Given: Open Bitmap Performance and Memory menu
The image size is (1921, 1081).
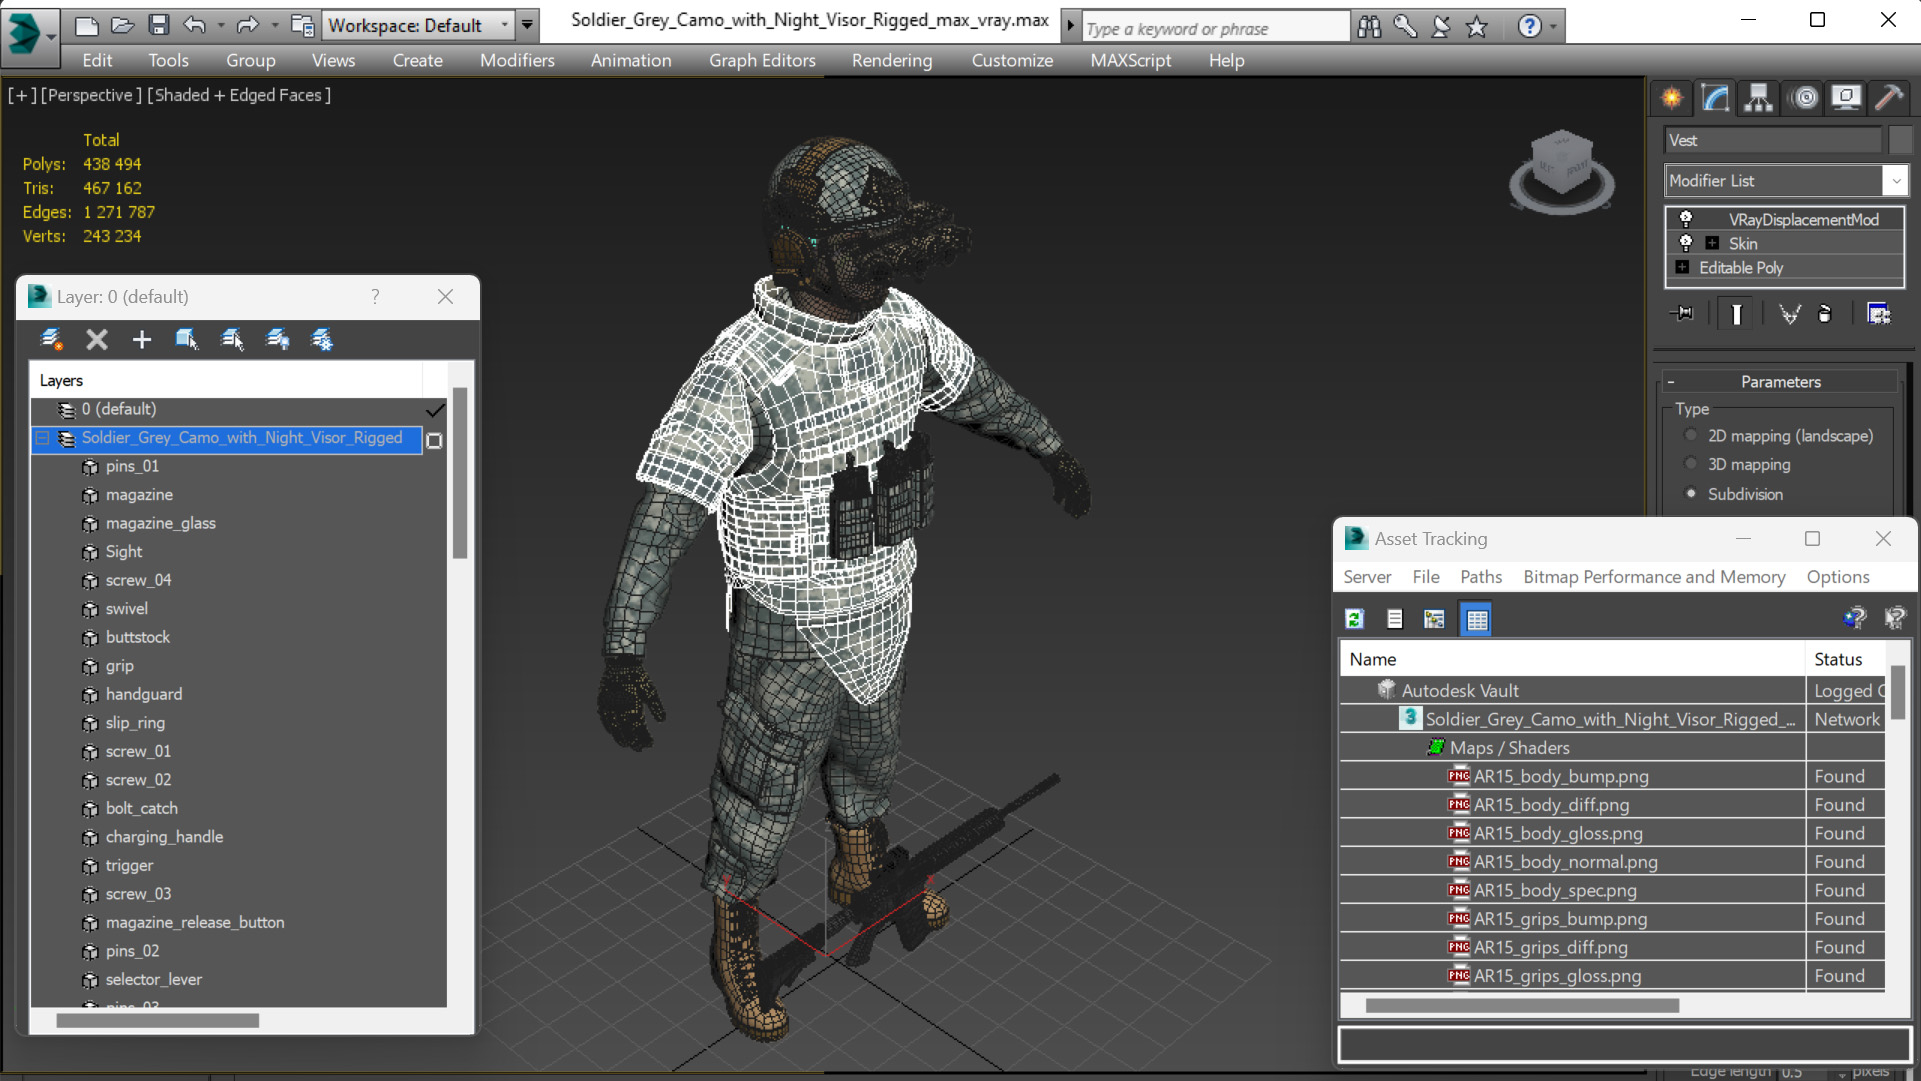Looking at the screenshot, I should 1654,577.
